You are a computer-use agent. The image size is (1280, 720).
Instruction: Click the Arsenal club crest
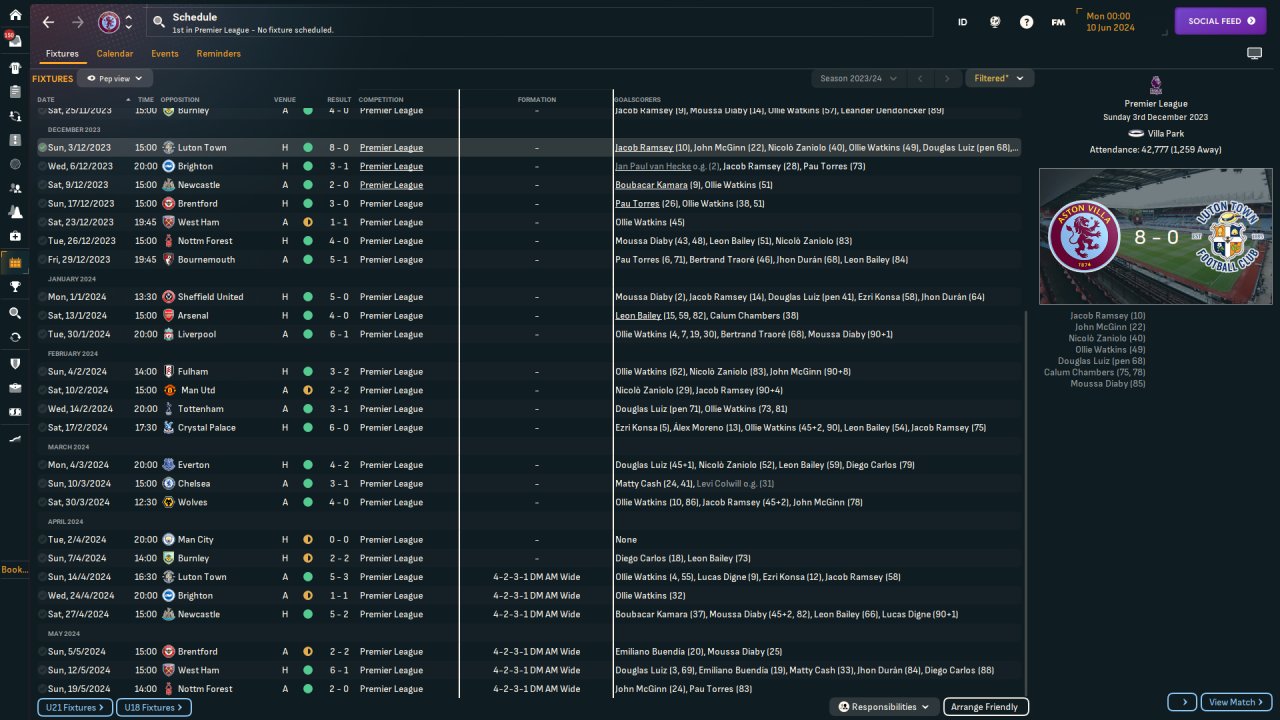coord(169,316)
